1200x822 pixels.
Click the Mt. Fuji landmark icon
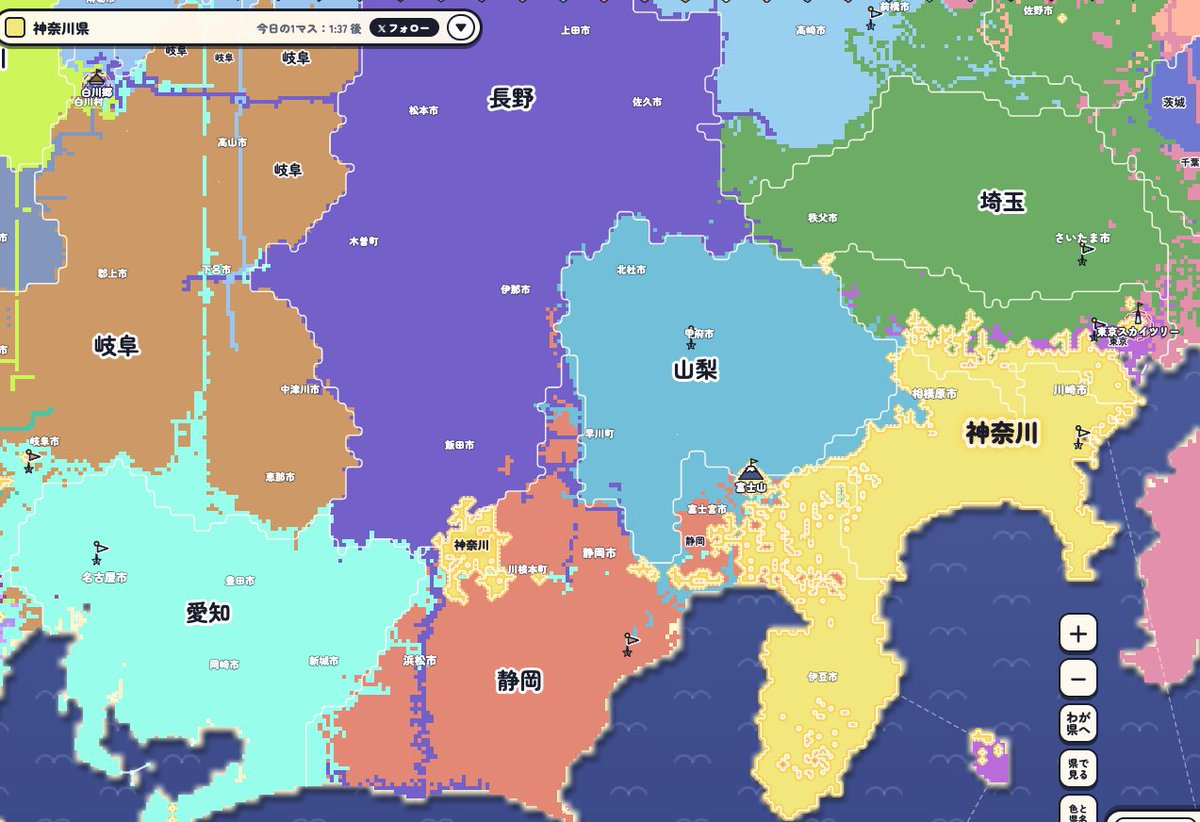pyautogui.click(x=750, y=470)
